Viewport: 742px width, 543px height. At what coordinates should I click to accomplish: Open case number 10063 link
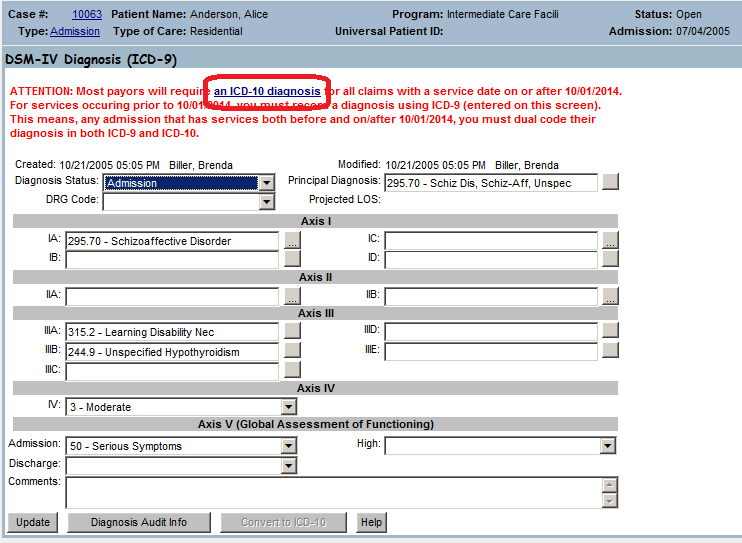87,15
